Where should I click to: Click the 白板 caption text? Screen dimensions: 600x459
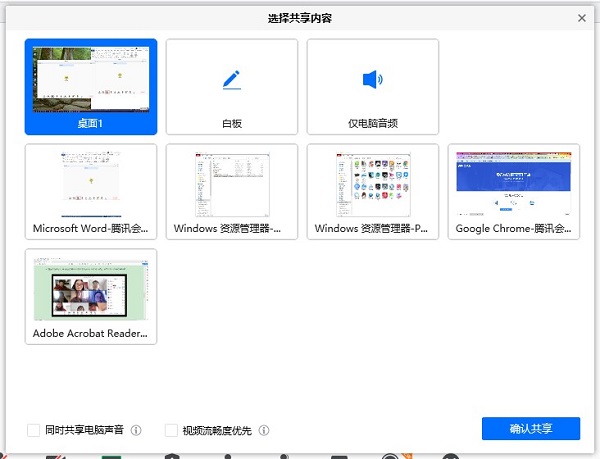(232, 124)
